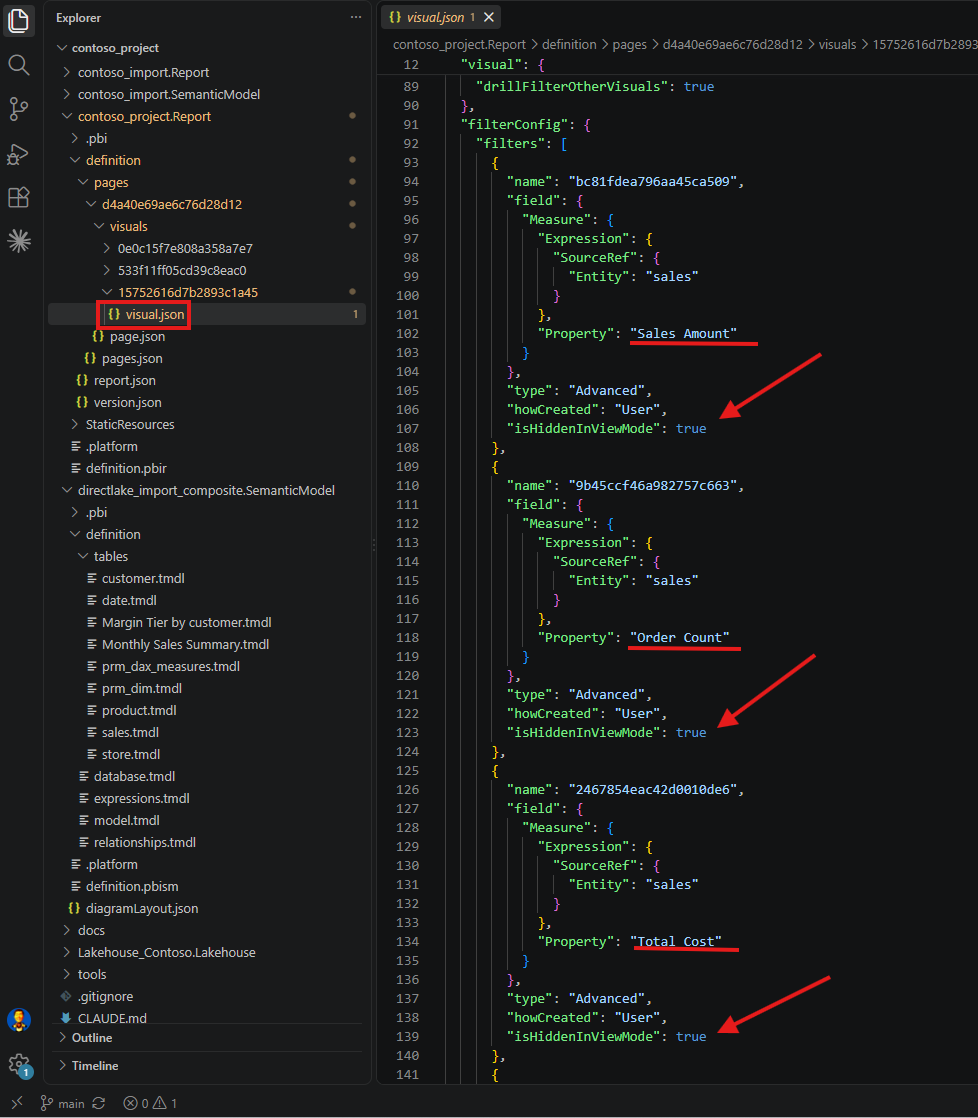The image size is (978, 1118).
Task: Open the page.json file
Action: point(137,337)
